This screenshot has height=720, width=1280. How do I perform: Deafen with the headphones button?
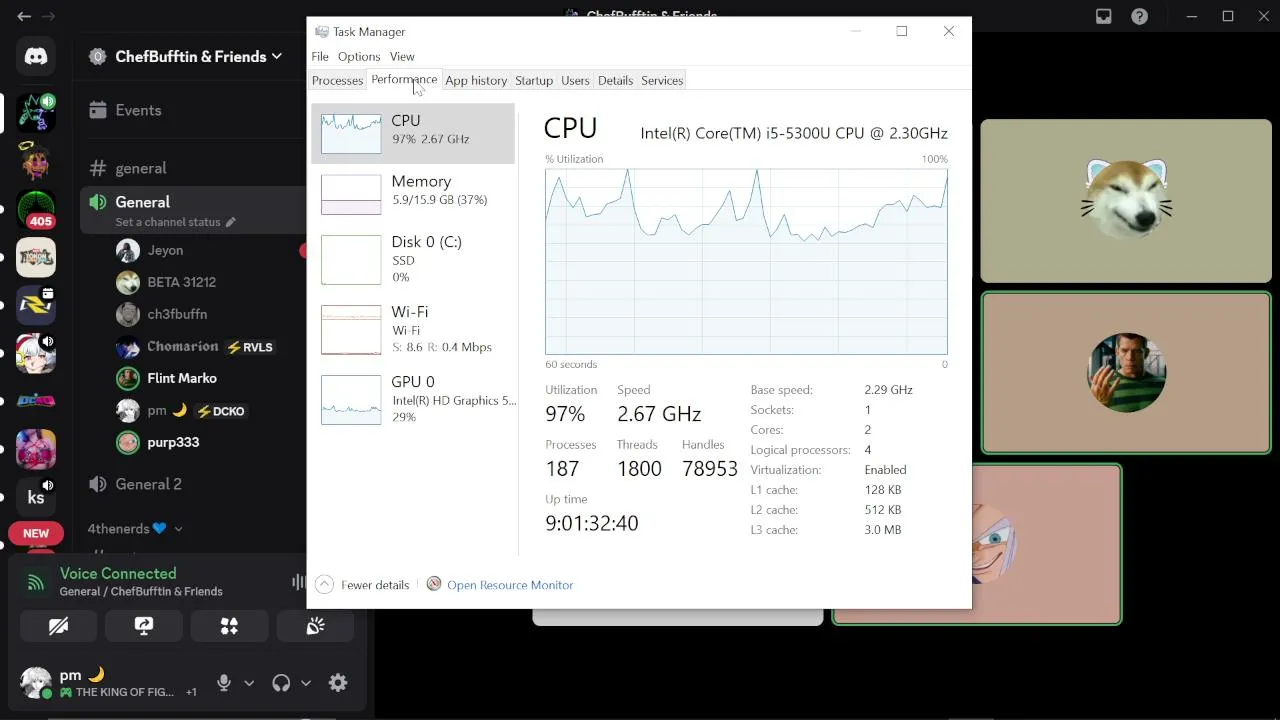pyautogui.click(x=281, y=683)
